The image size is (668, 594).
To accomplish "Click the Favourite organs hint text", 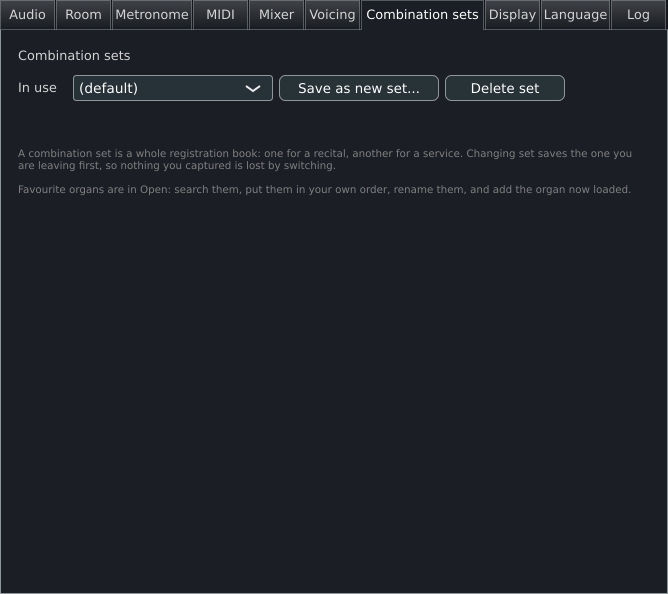I will [324, 189].
